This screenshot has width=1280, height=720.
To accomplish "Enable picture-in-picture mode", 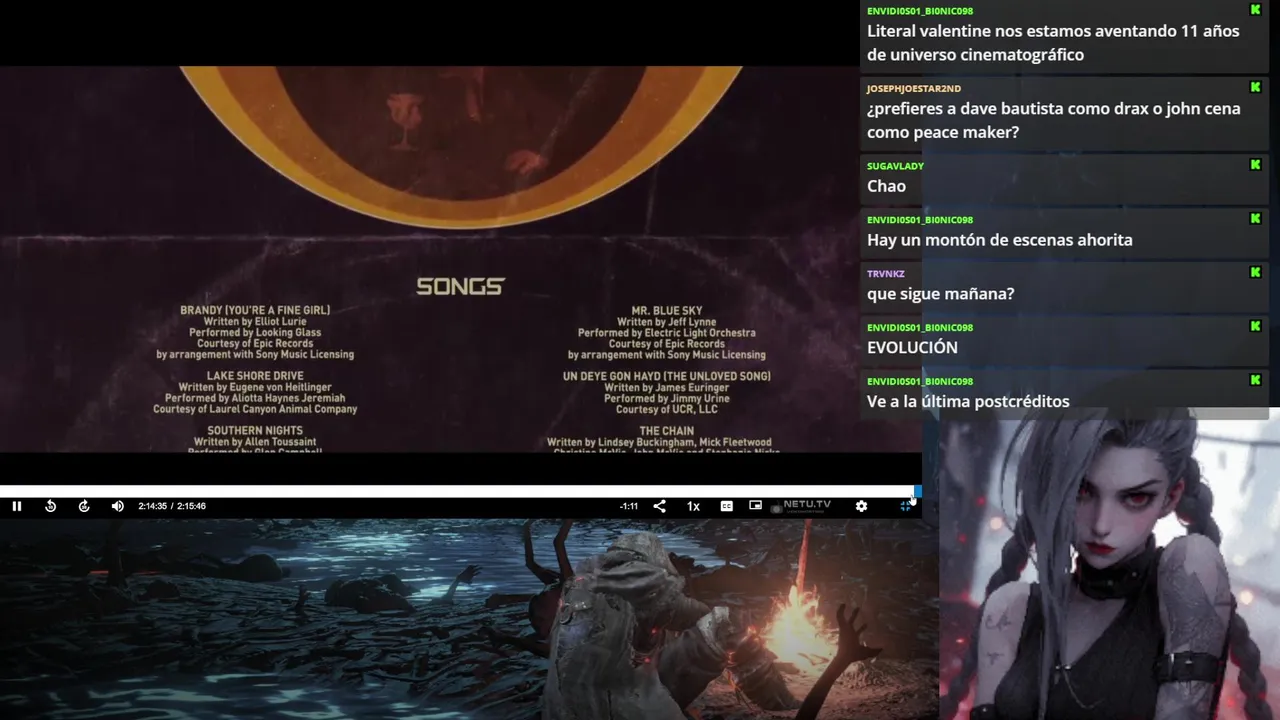I will [x=755, y=506].
